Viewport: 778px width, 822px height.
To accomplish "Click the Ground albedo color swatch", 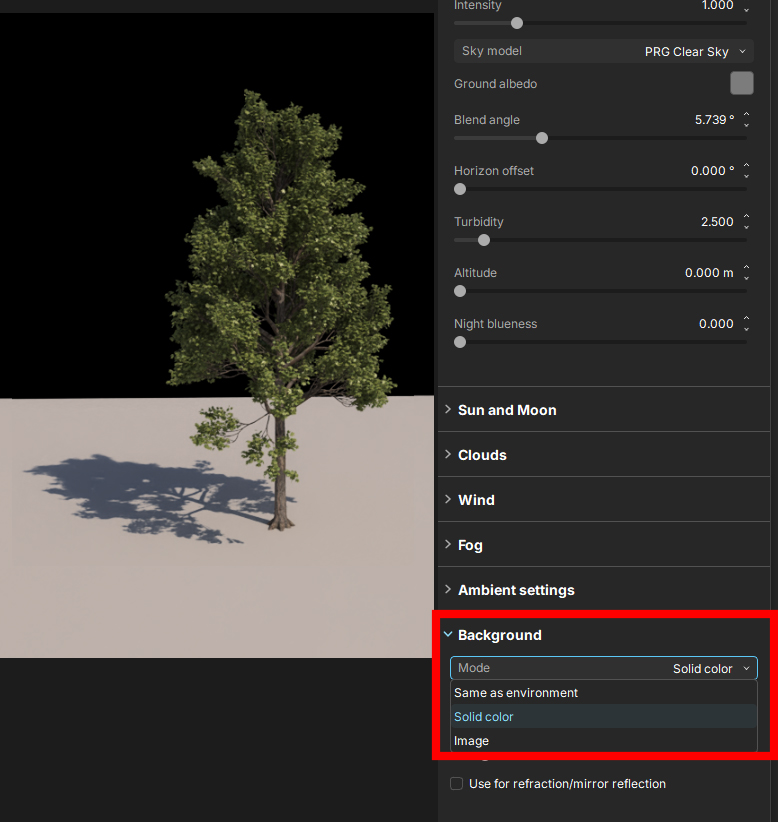I will pos(741,83).
